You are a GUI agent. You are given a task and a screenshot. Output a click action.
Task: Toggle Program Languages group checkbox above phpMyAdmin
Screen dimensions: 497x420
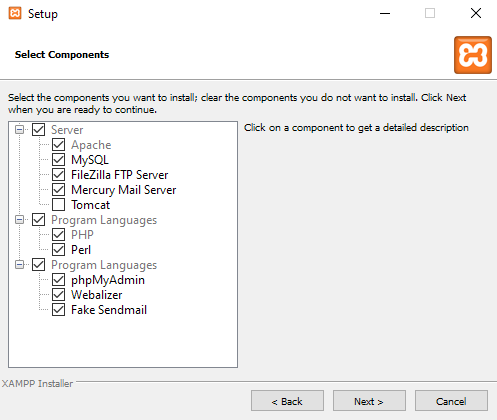coord(39,265)
